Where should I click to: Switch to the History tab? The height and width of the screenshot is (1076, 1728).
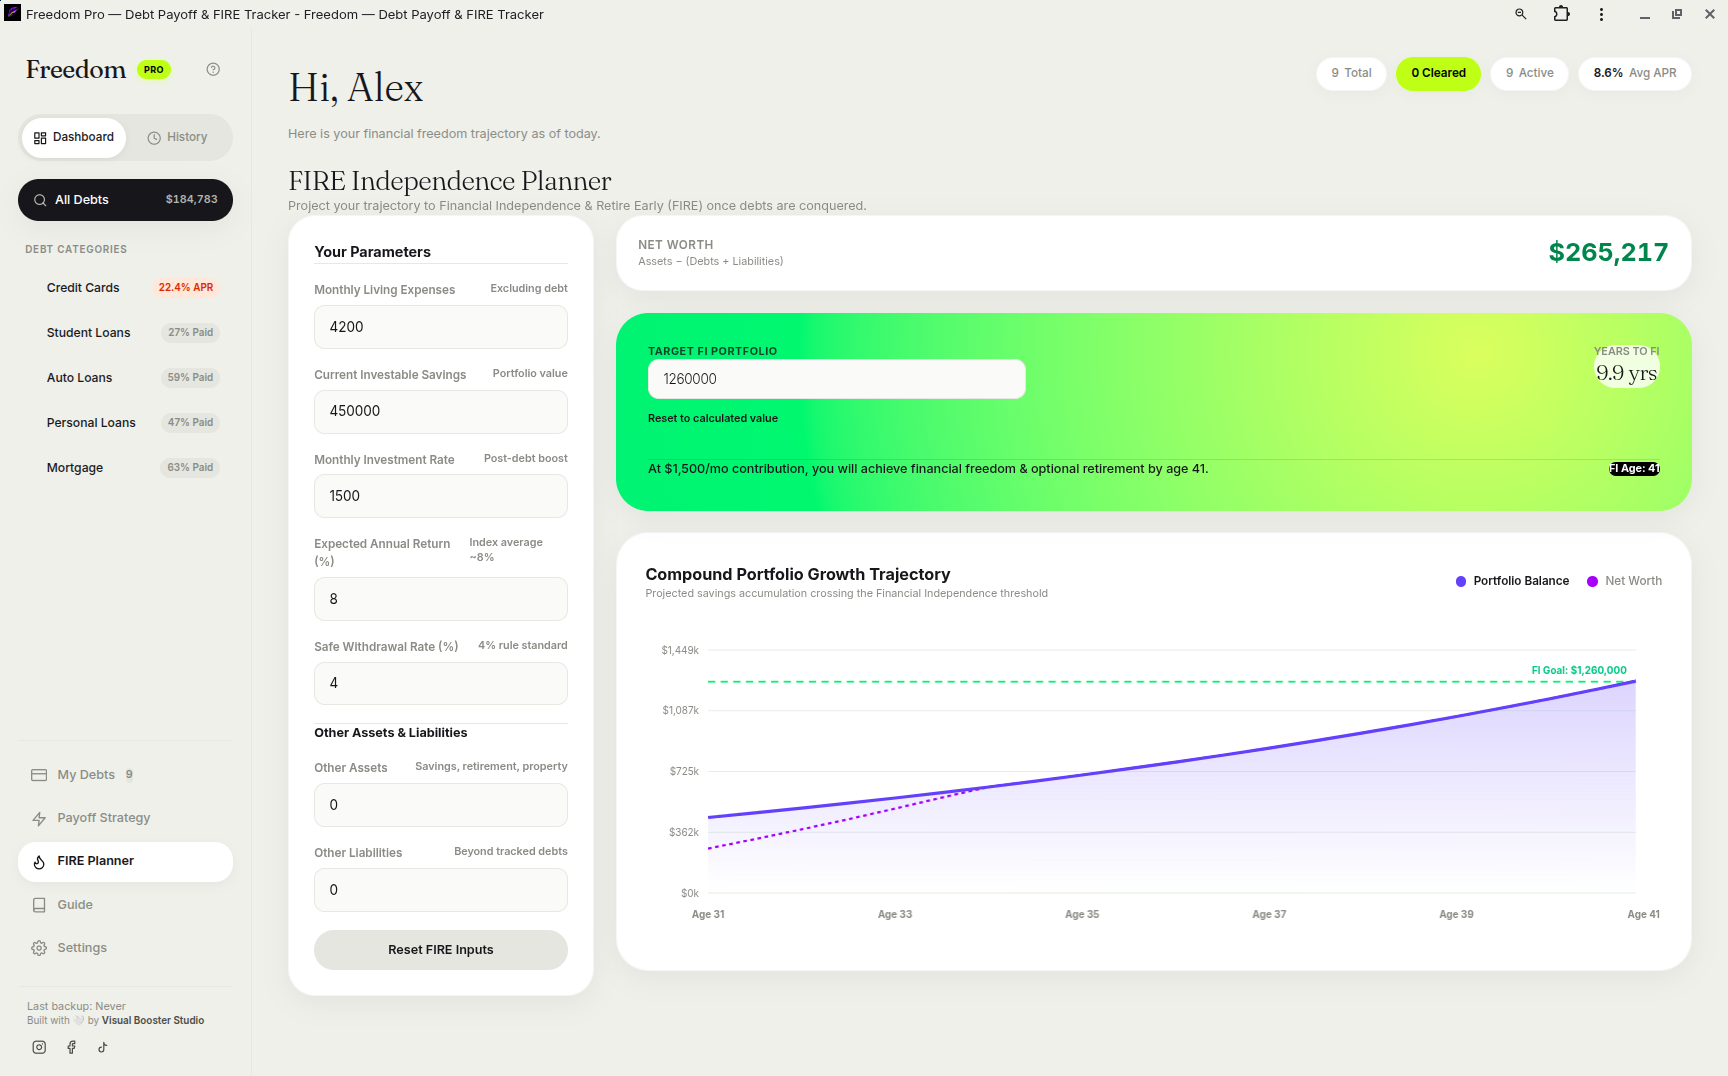pos(178,137)
